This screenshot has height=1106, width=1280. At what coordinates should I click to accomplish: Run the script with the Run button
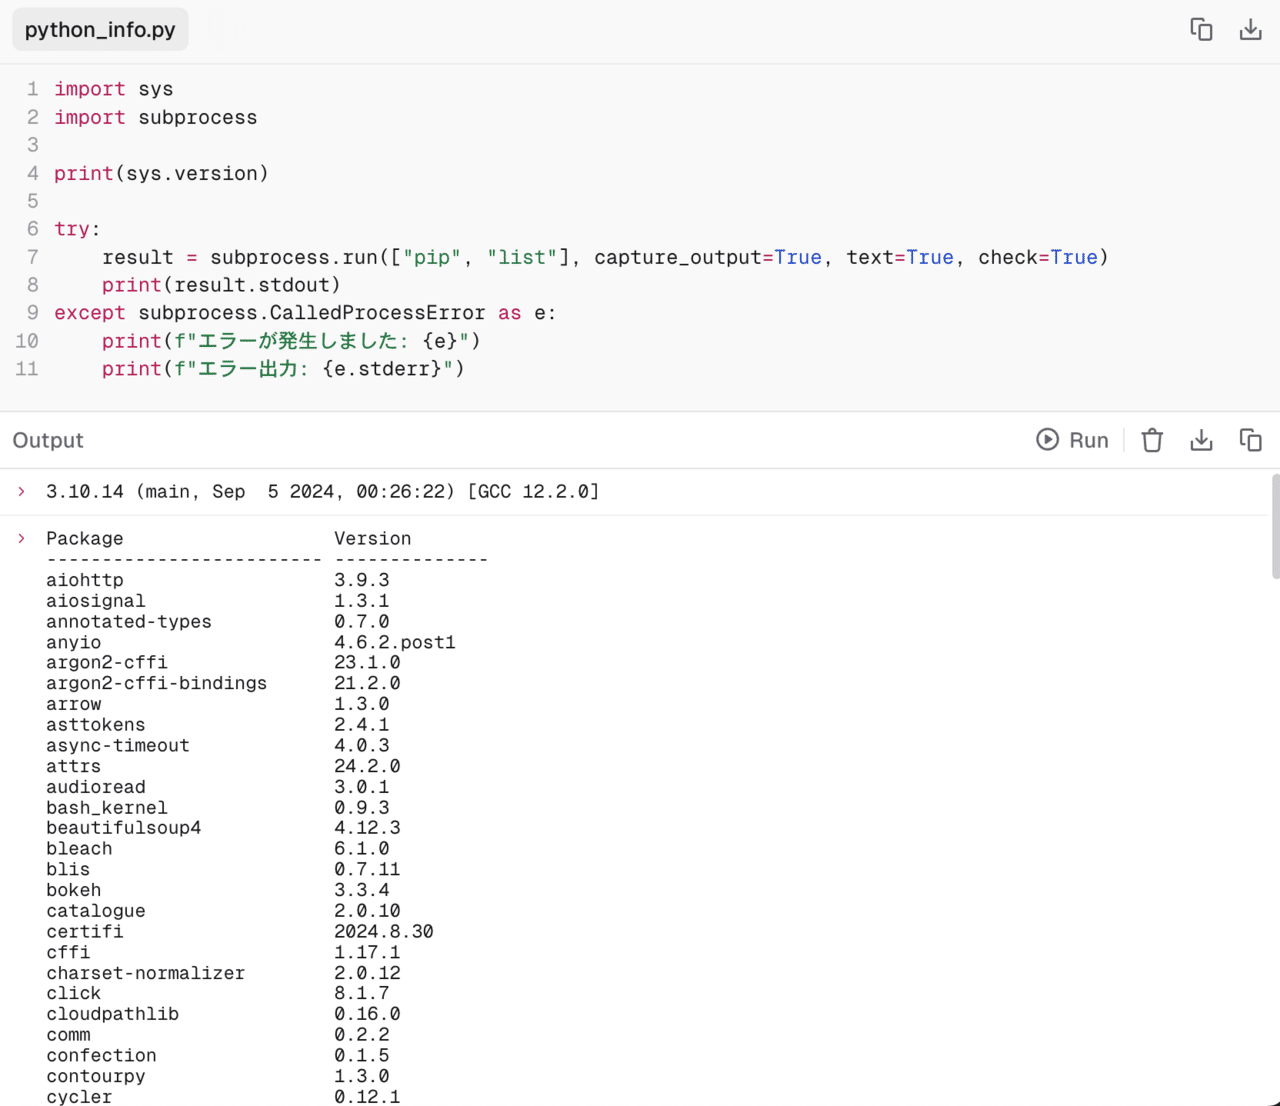[1088, 440]
